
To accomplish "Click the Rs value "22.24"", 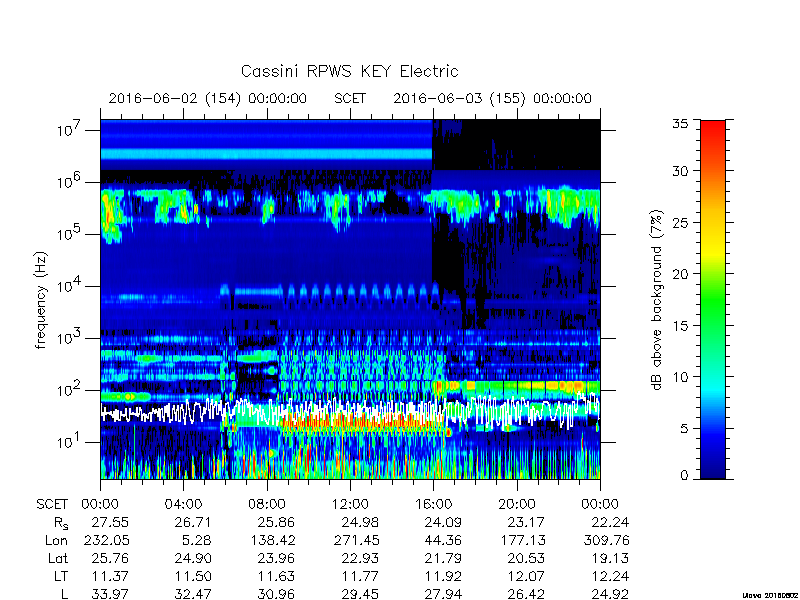I will [610, 522].
